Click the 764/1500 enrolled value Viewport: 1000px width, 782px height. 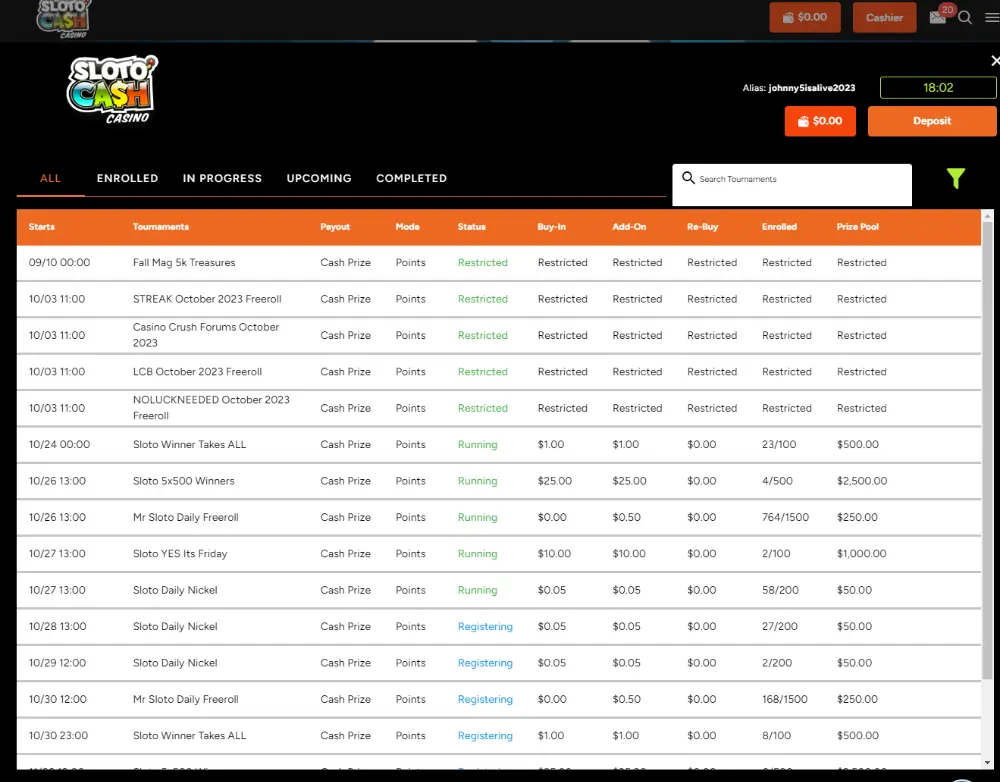[785, 517]
